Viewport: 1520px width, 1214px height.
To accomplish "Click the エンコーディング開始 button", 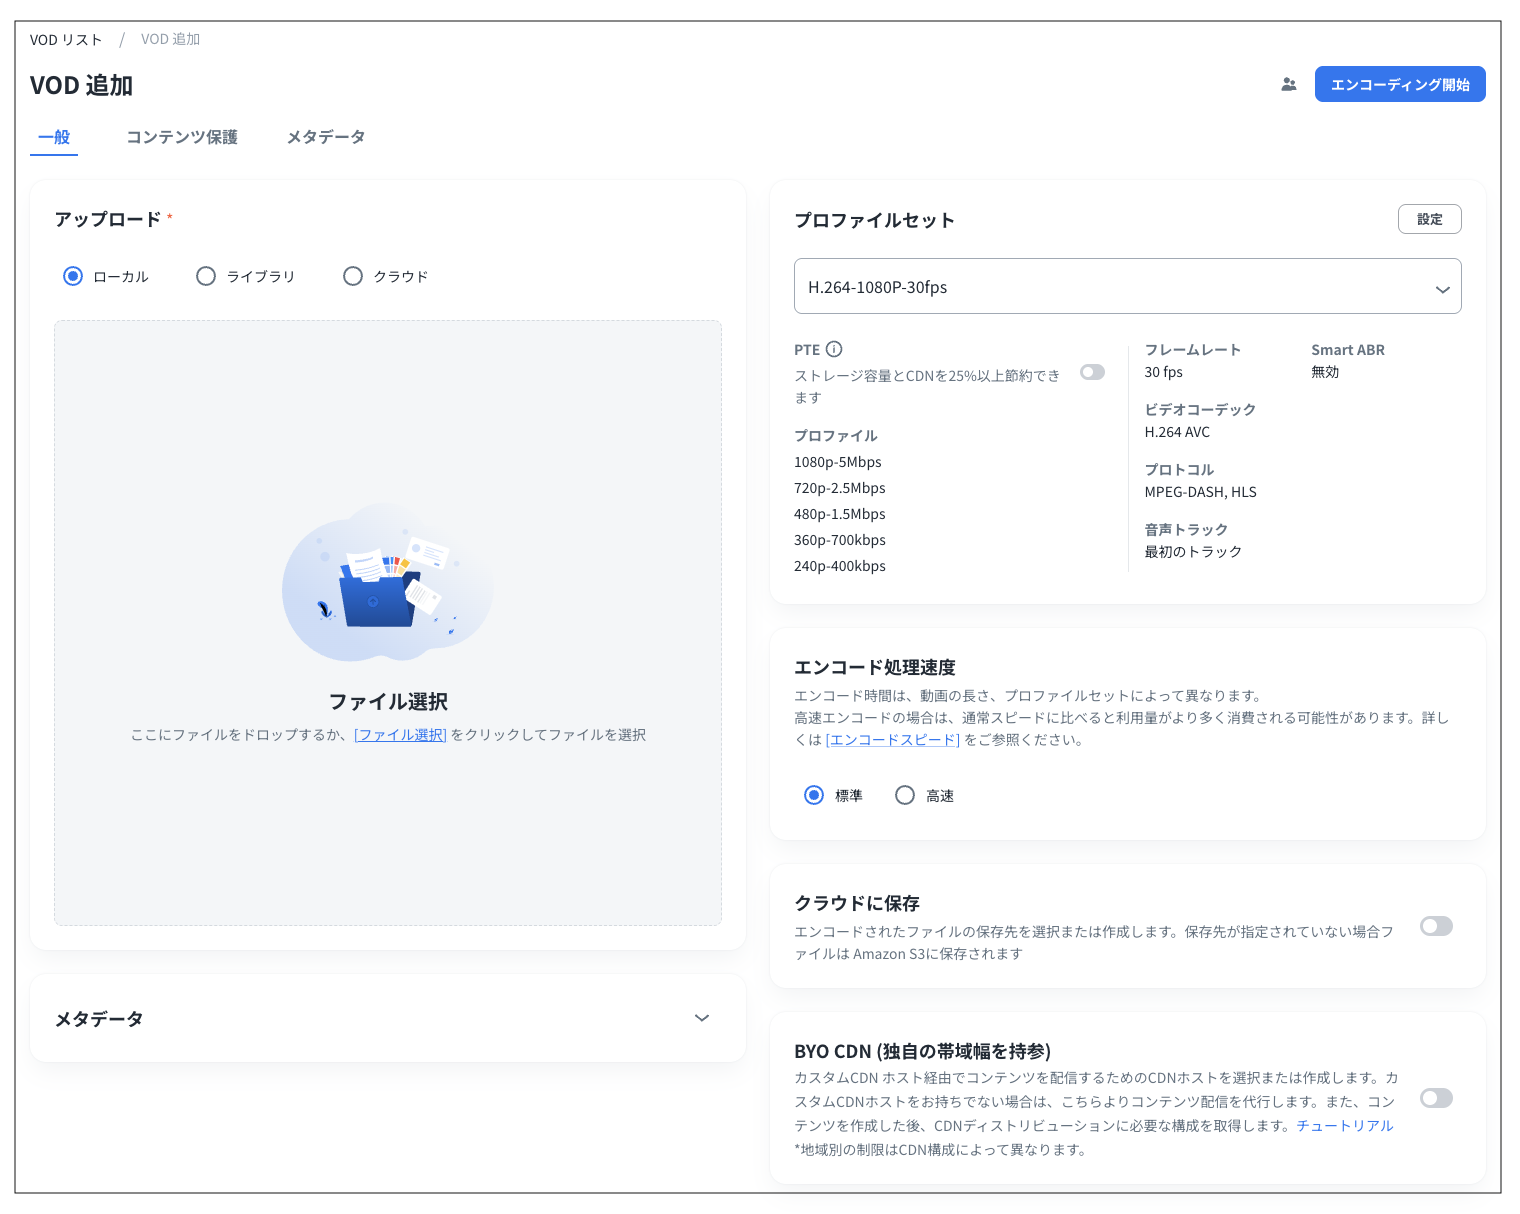I will point(1399,85).
